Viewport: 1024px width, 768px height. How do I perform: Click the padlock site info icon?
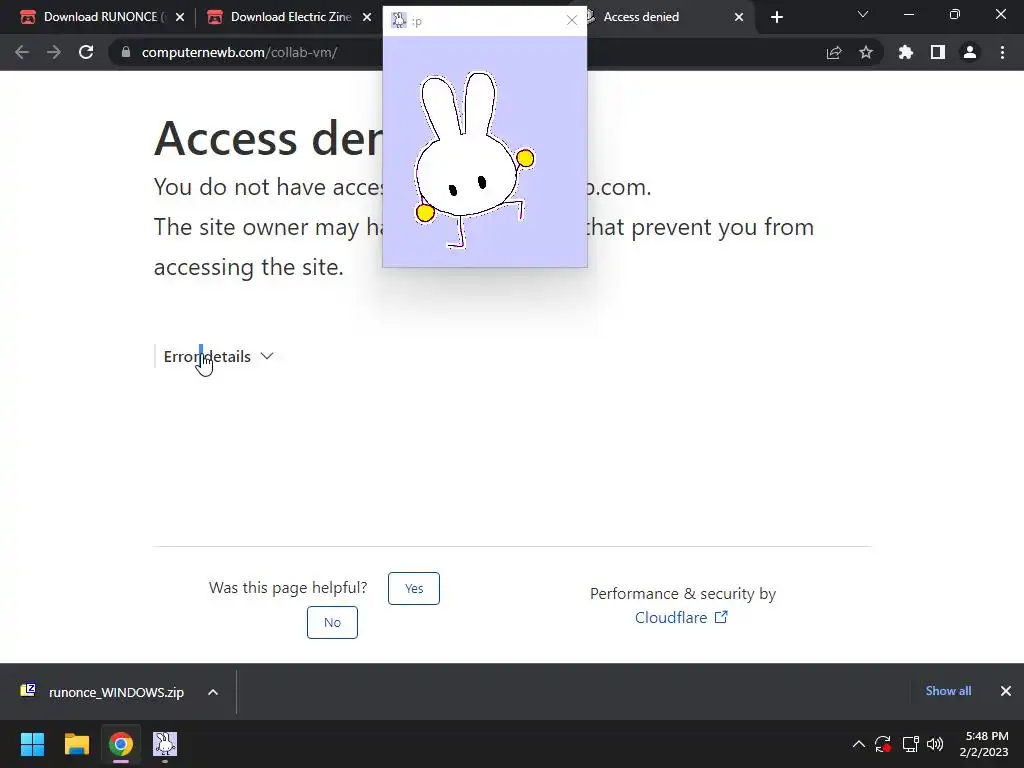click(x=126, y=52)
